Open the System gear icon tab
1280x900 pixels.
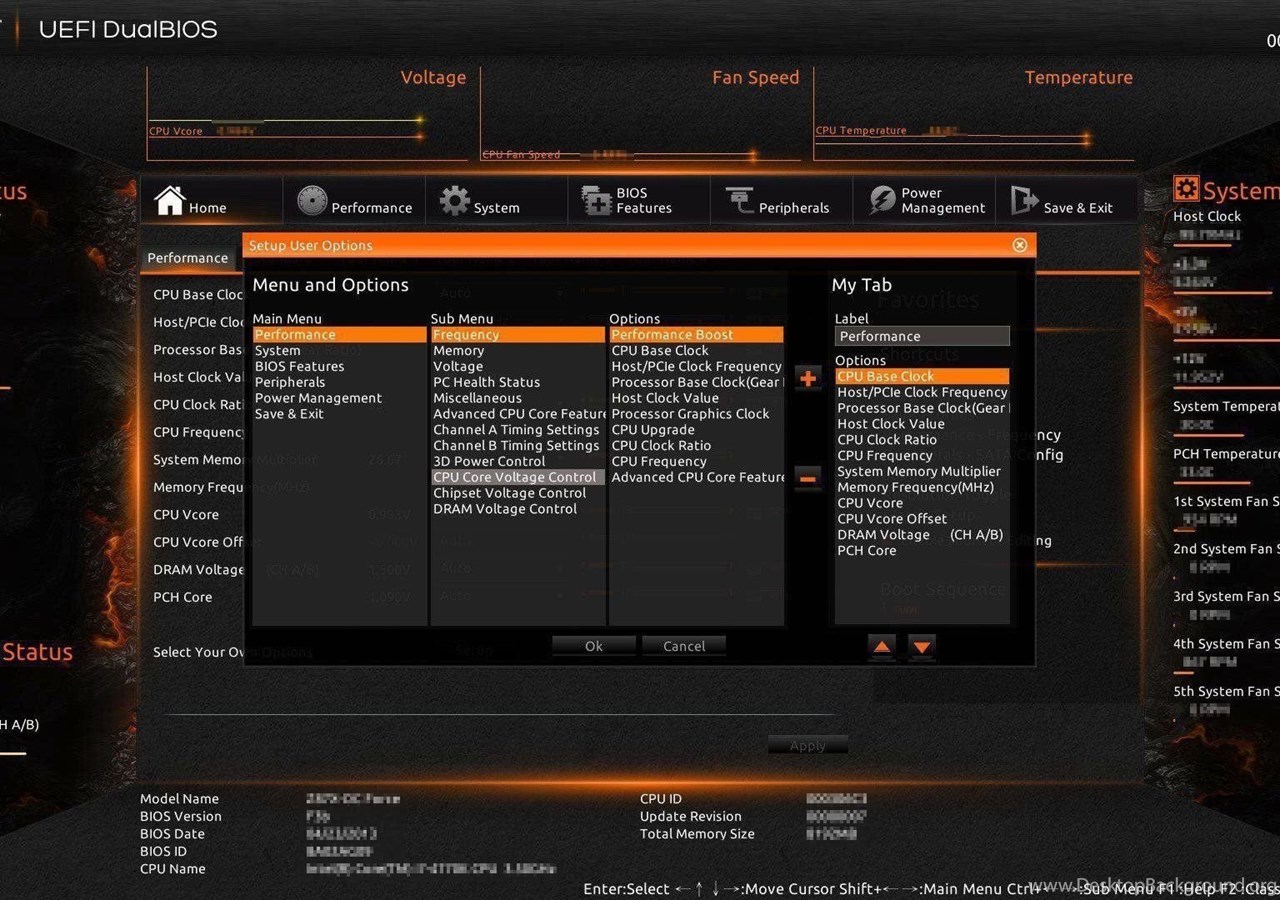click(455, 201)
